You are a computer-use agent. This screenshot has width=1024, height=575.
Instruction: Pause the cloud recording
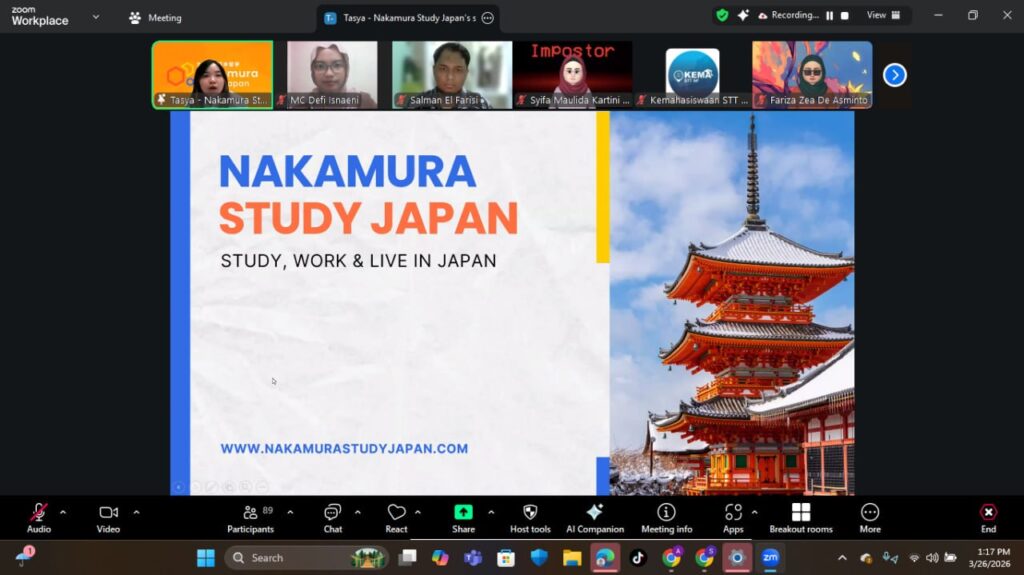coord(829,16)
